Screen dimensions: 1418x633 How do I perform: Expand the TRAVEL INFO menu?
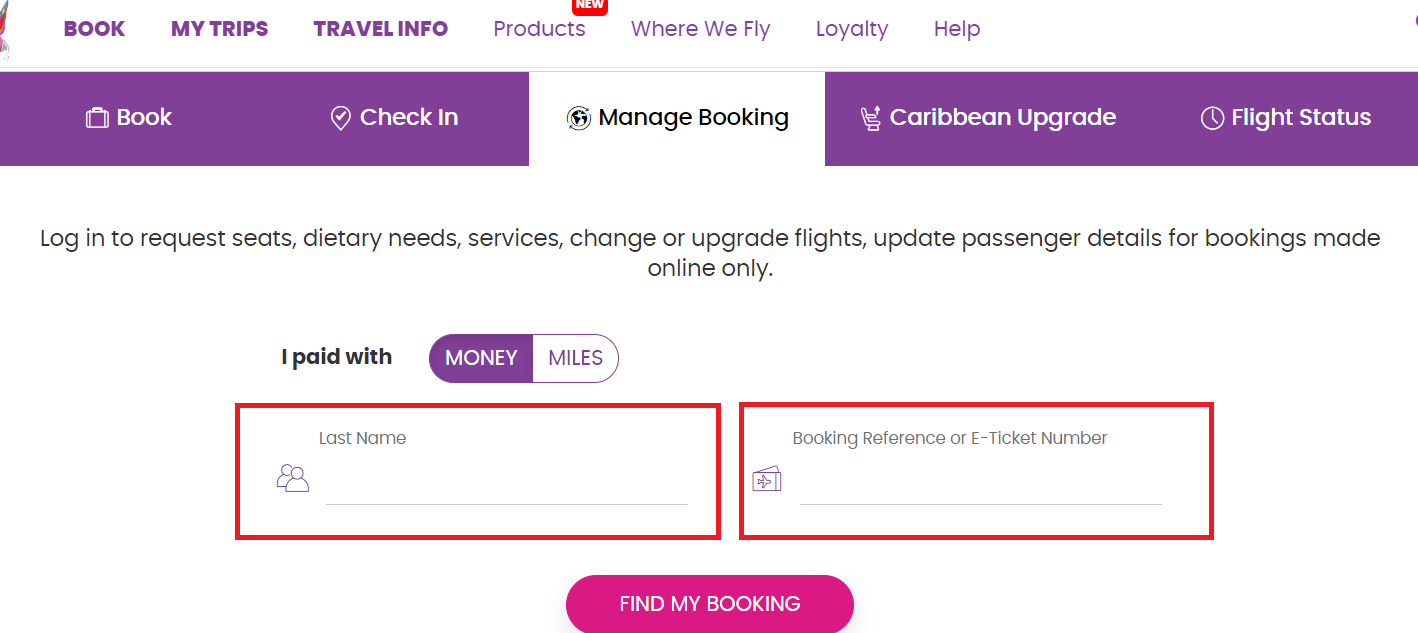pos(381,29)
